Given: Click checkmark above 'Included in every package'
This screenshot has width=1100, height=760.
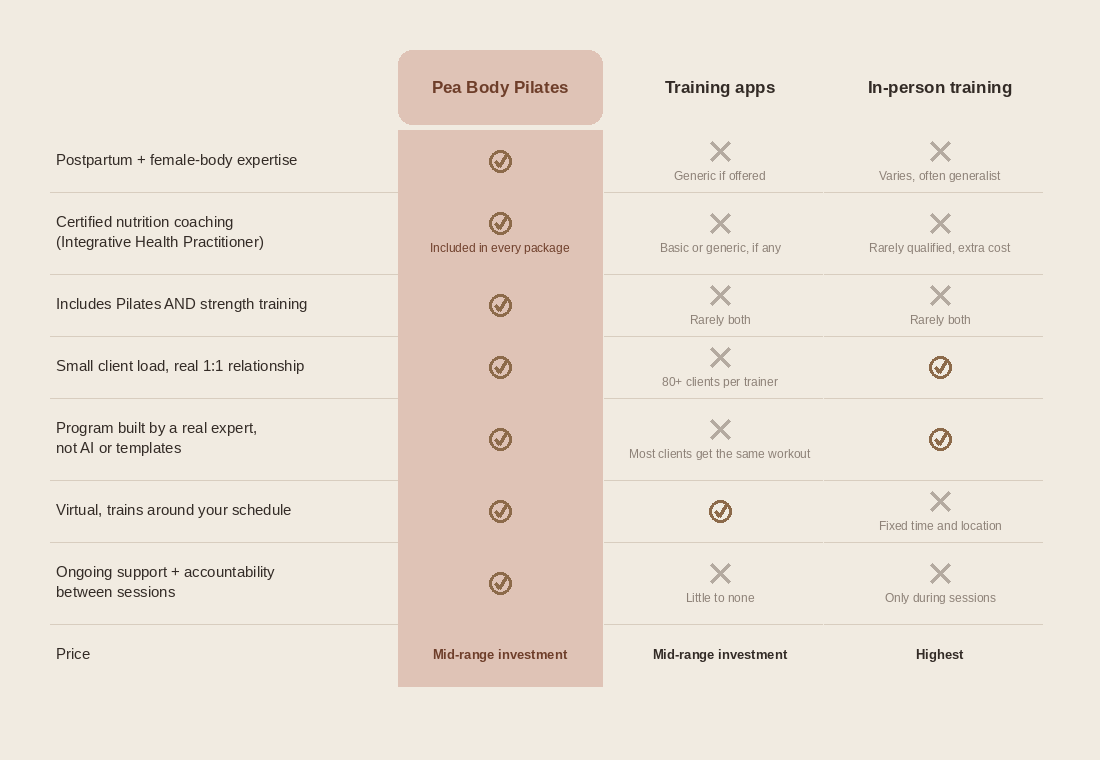Looking at the screenshot, I should (x=500, y=224).
